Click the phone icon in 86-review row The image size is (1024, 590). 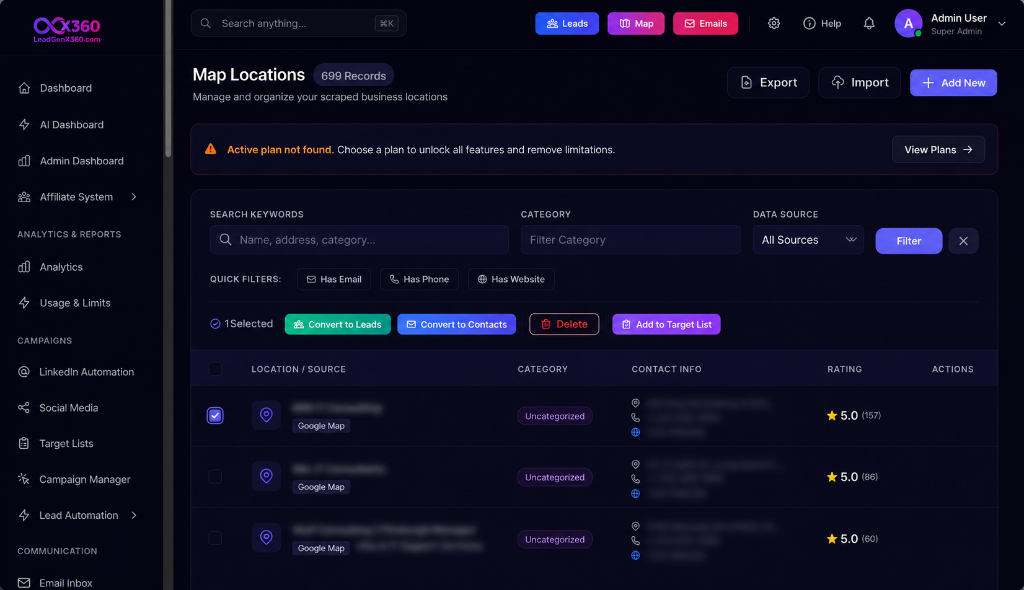(635, 479)
